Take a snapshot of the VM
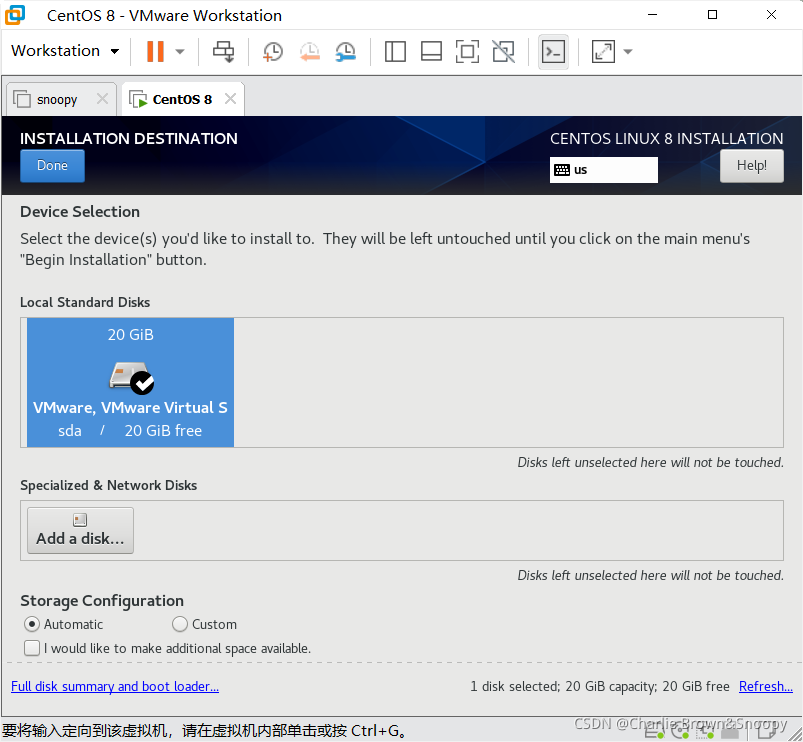Image resolution: width=803 pixels, height=742 pixels. click(x=272, y=52)
